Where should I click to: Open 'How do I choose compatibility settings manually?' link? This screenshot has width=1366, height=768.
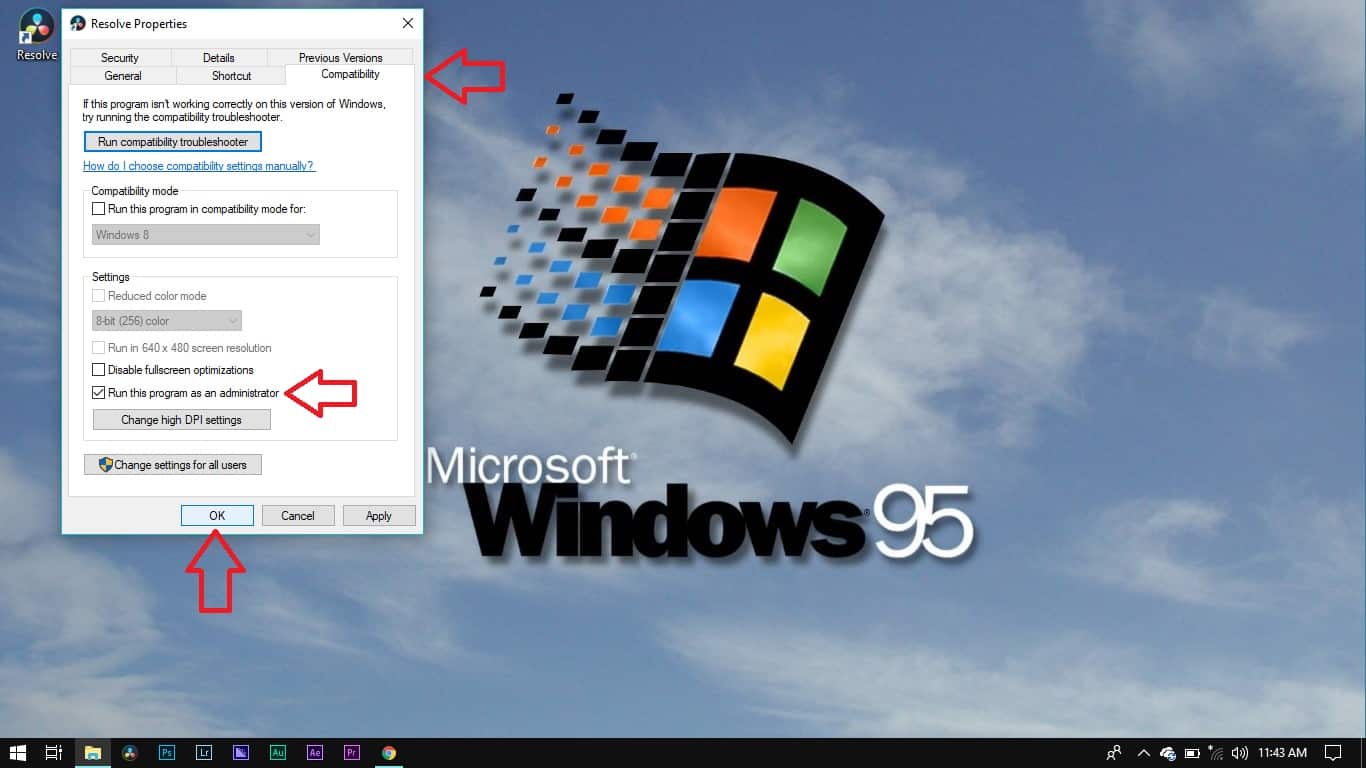[x=199, y=166]
